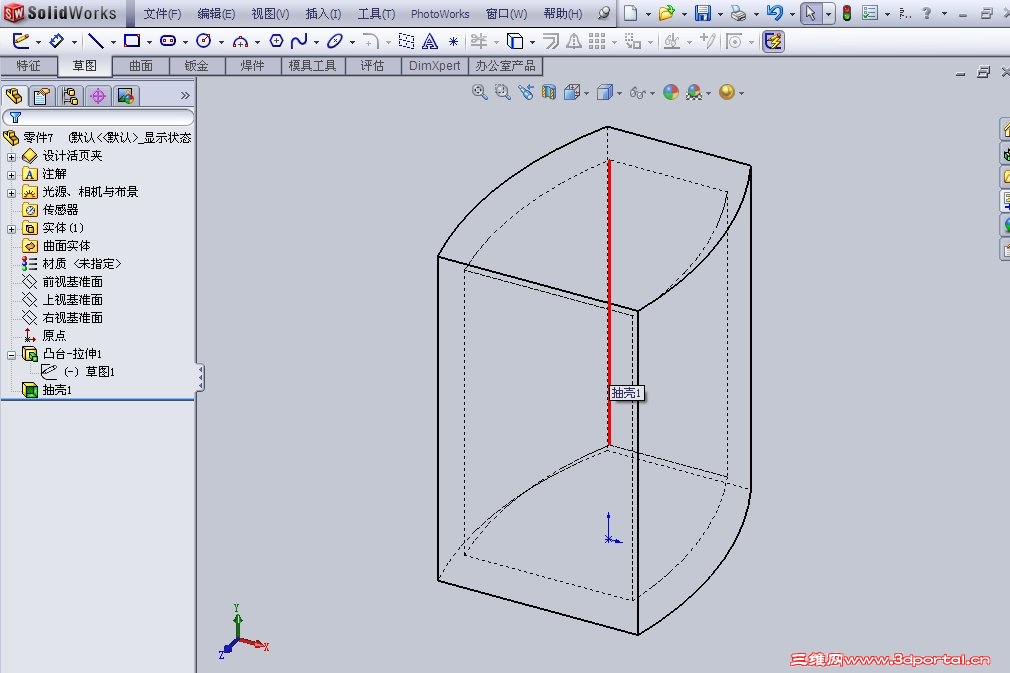This screenshot has height=673, width=1010.
Task: Click the pushpin icon beside the menus
Action: coord(604,13)
